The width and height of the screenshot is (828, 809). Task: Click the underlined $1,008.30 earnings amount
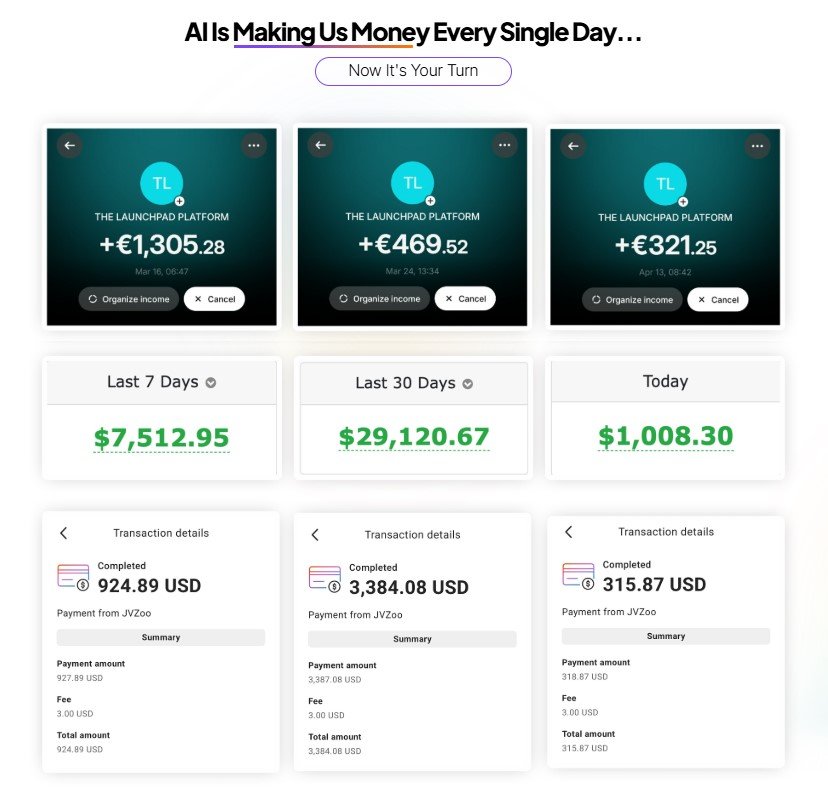pos(664,436)
